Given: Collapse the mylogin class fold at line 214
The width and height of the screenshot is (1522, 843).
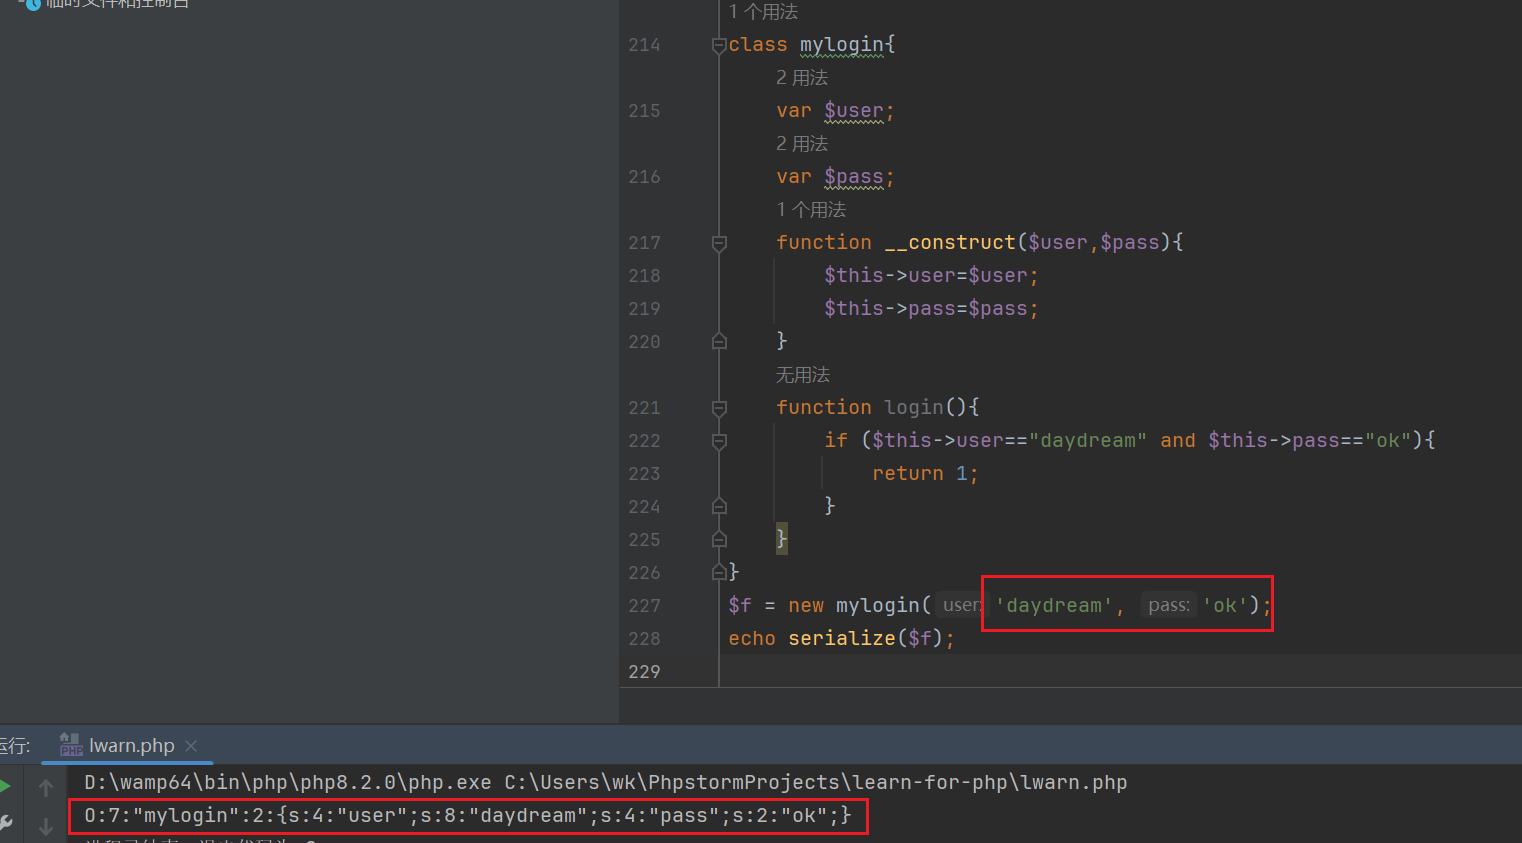Looking at the screenshot, I should click(x=719, y=45).
